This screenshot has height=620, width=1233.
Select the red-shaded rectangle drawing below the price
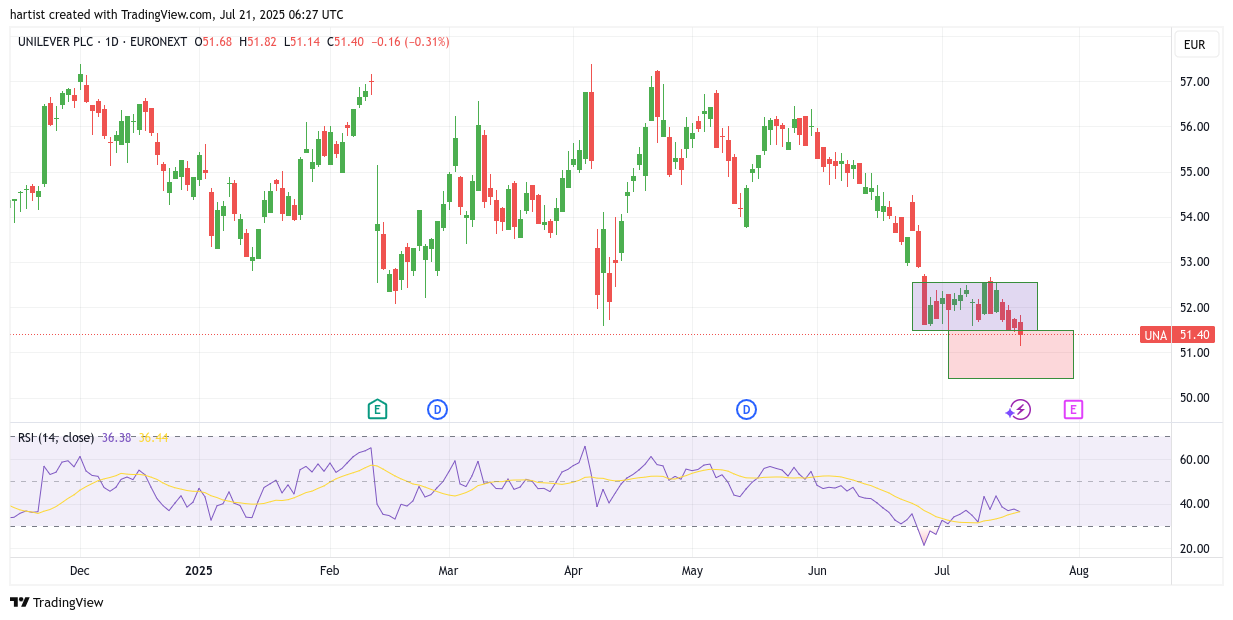pos(1010,354)
